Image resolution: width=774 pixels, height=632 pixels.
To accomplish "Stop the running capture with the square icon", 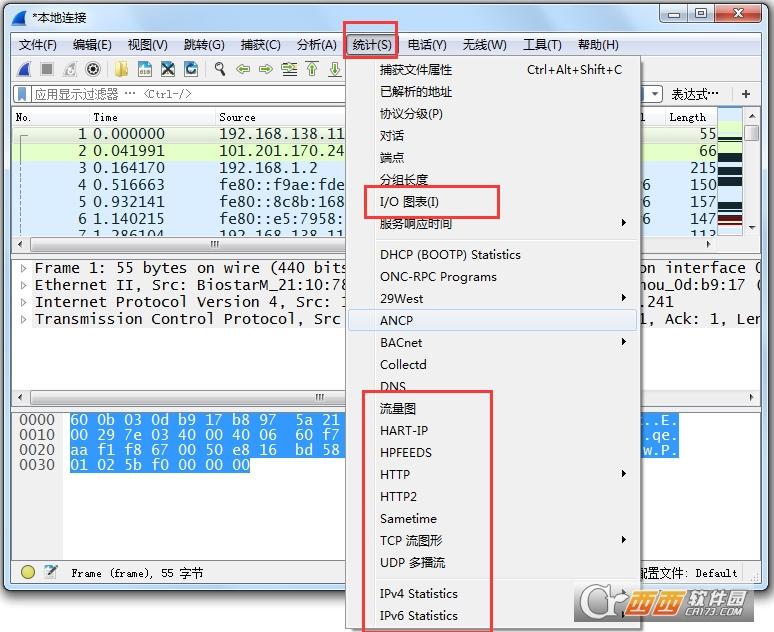I will pyautogui.click(x=47, y=69).
